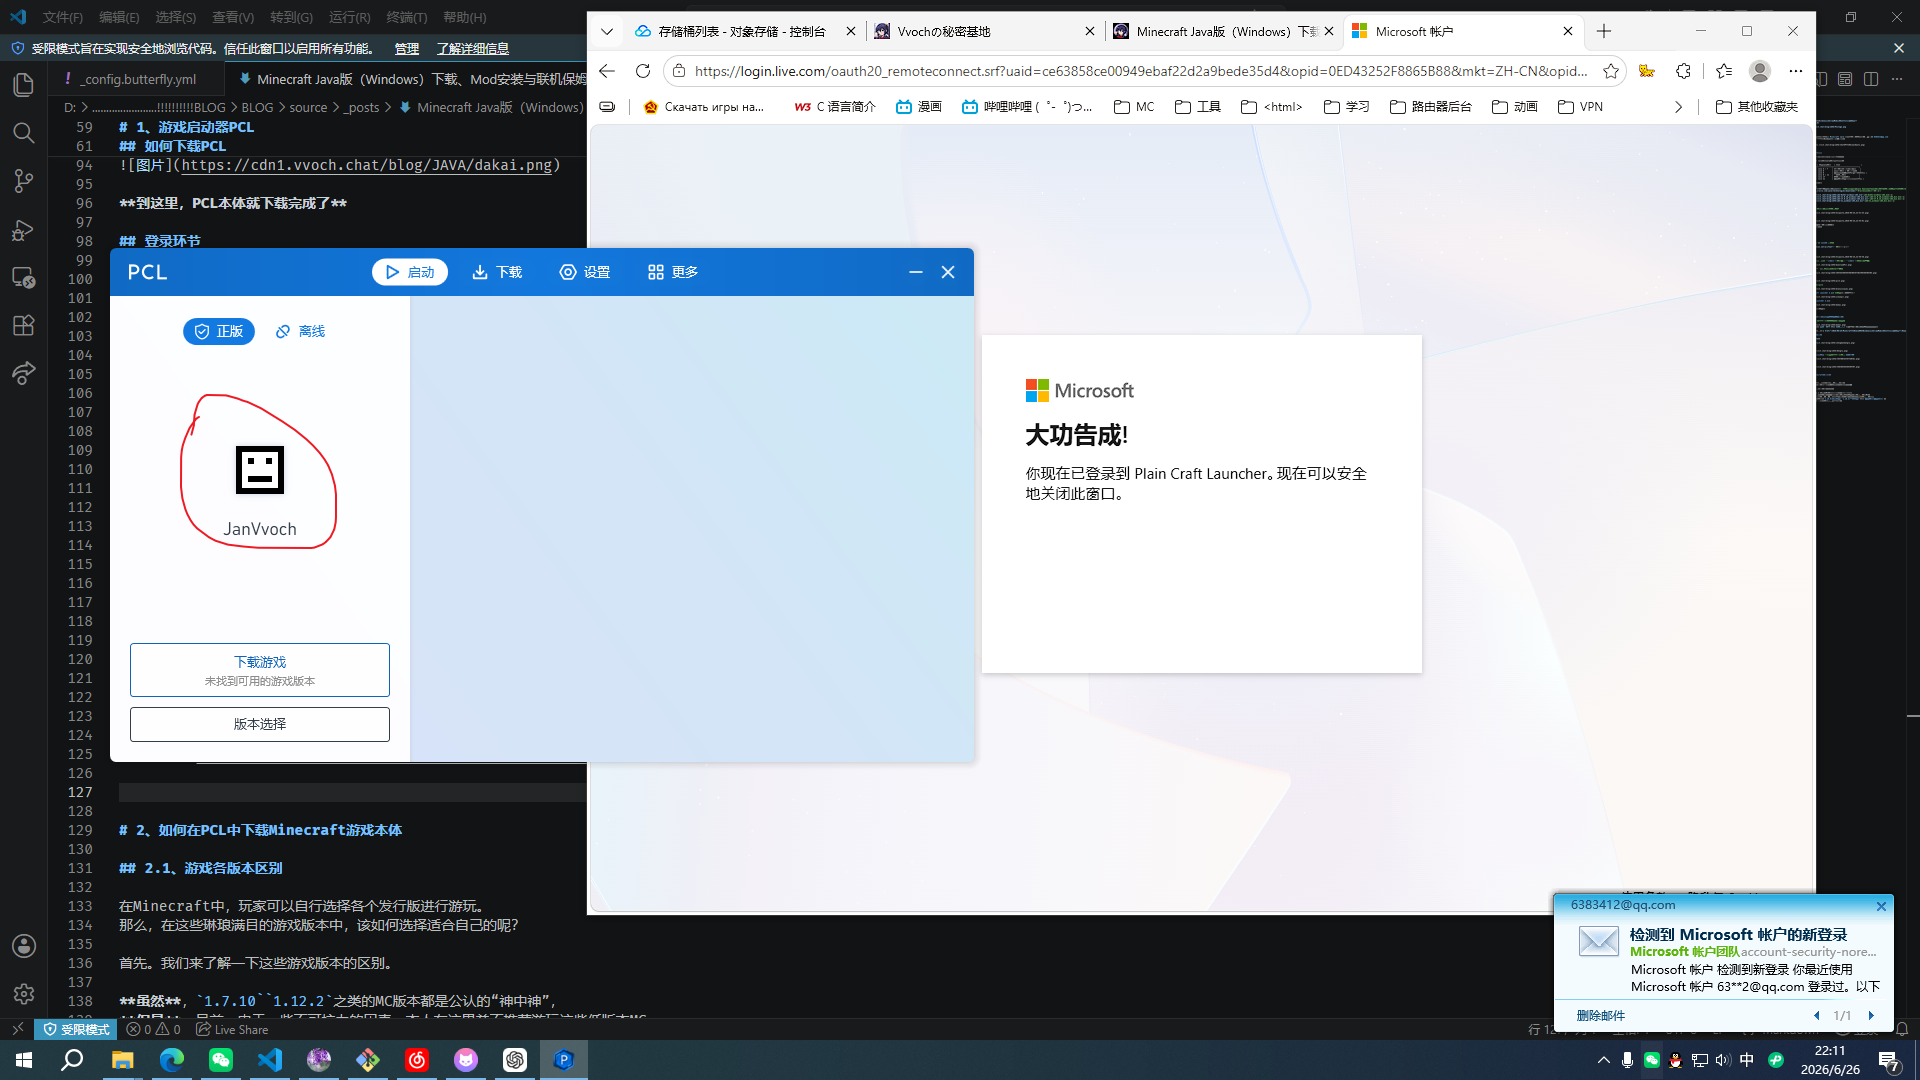This screenshot has width=1920, height=1080.
Task: Go to next mail in notification popup
Action: 1871,1015
